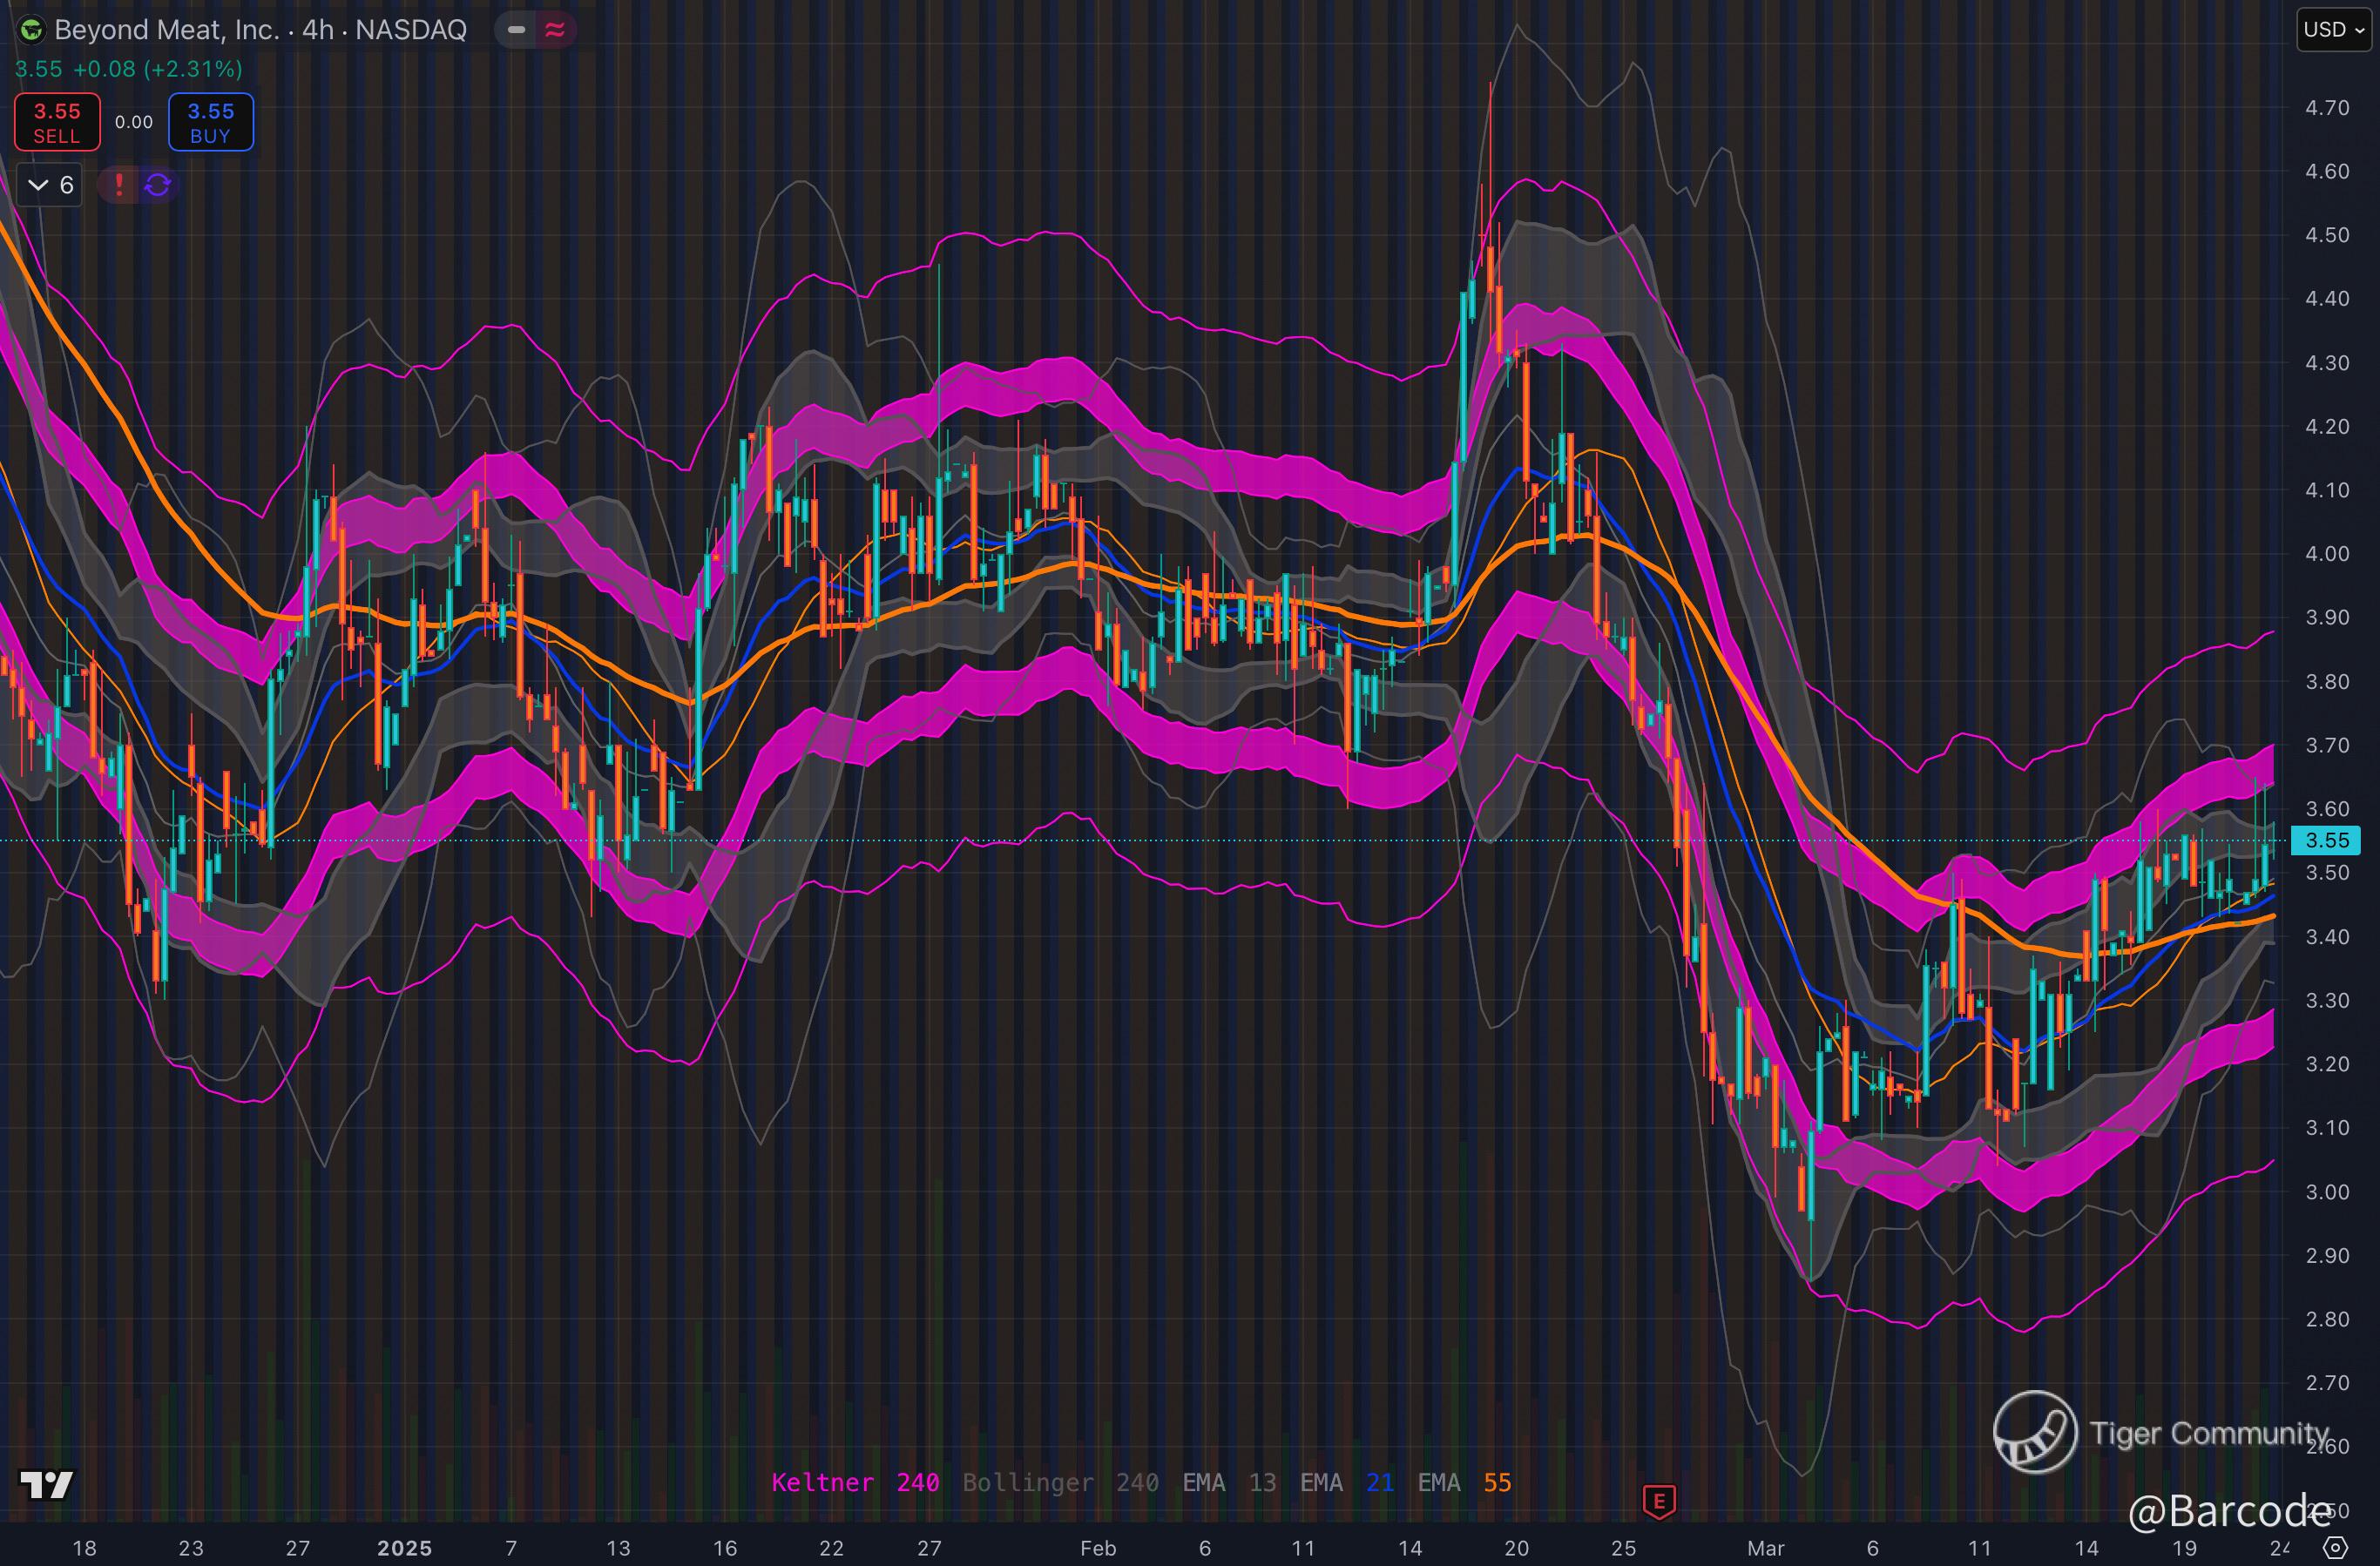Click the red earnings E marker
Image resolution: width=2380 pixels, height=1566 pixels.
(x=1659, y=1500)
